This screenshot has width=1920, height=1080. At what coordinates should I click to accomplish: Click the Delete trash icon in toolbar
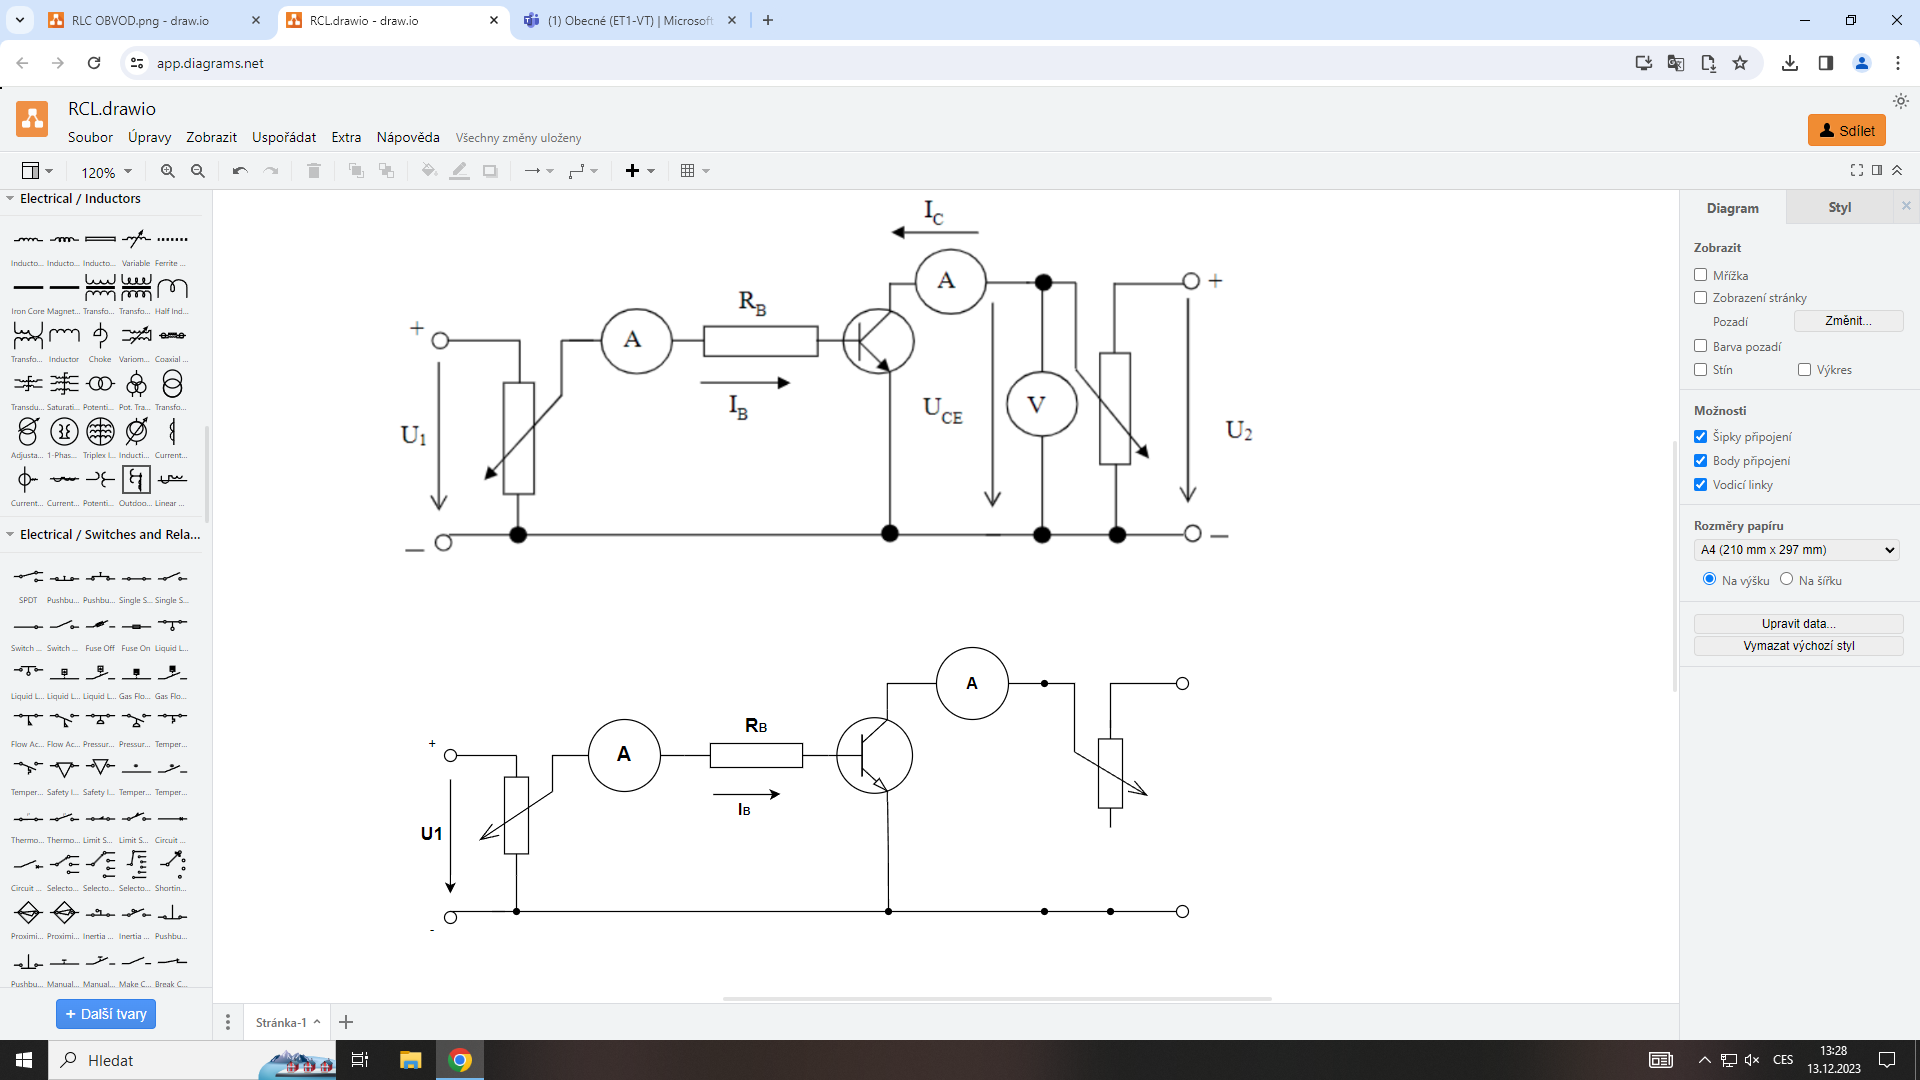(313, 171)
